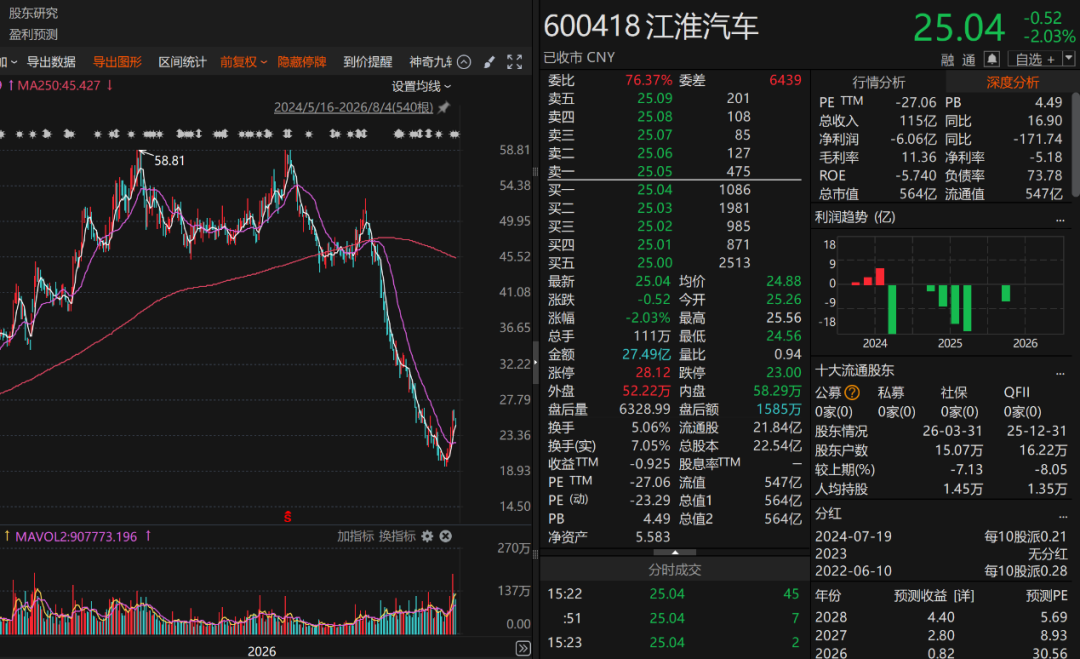Screen dimensions: 1080x659
Task: Click 加指标 add indicator link
Action: coord(355,536)
